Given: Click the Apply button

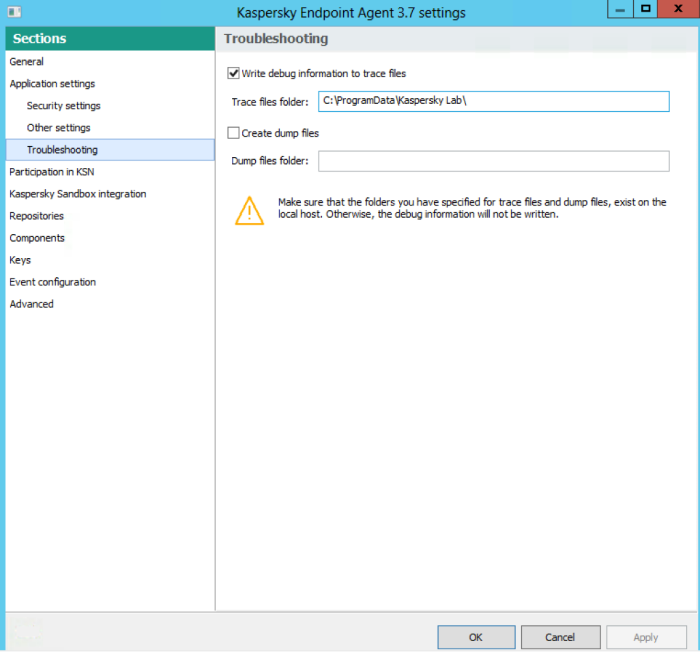Looking at the screenshot, I should (x=646, y=637).
